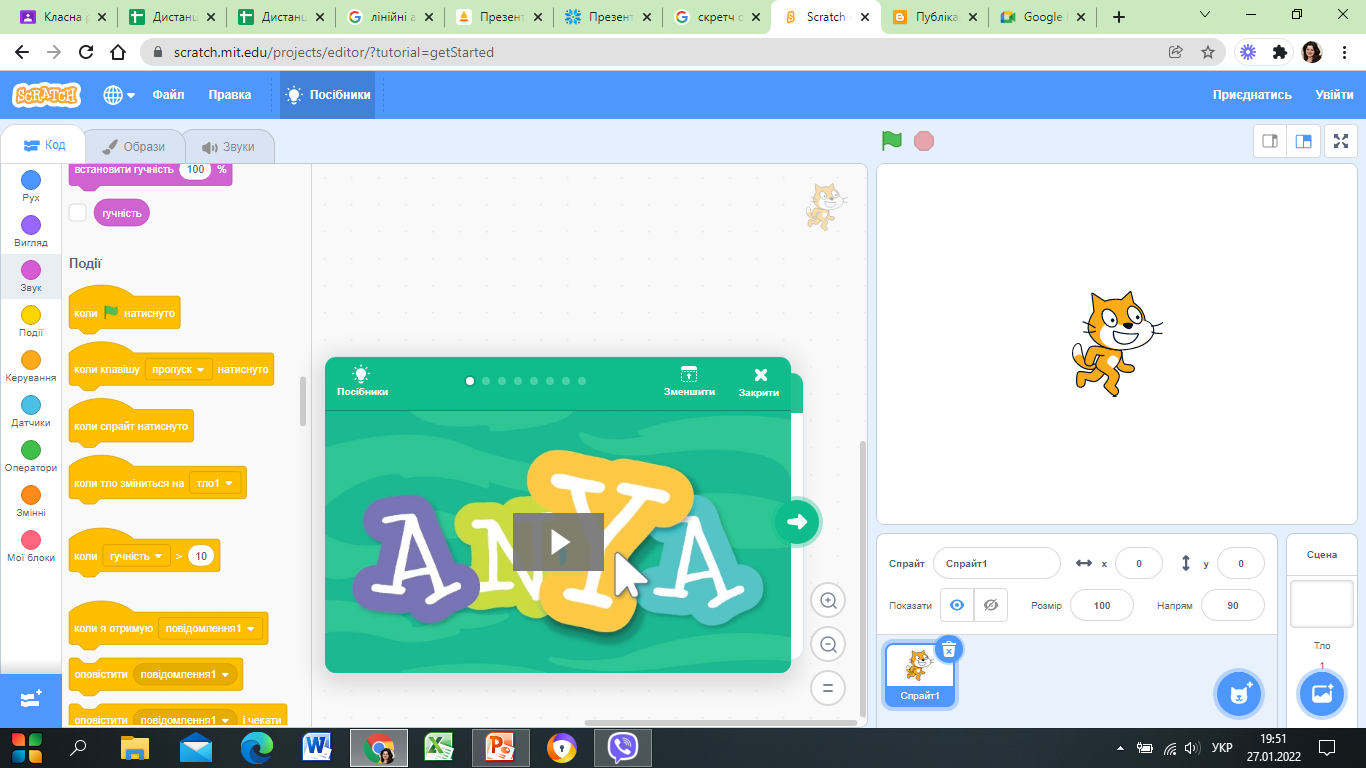Click the red stop sign button
Viewport: 1366px width, 768px height.
(924, 141)
